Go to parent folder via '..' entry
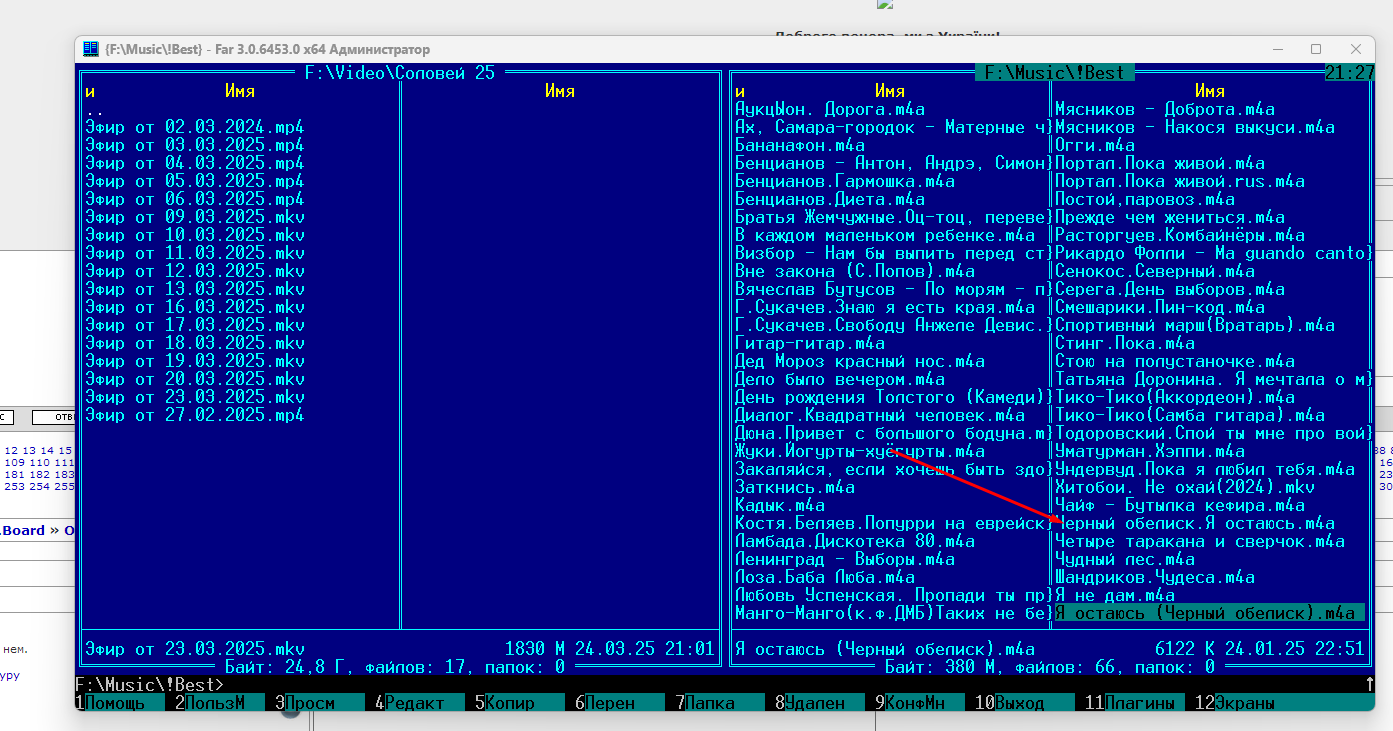Screen dimensions: 1393x731 click(95, 110)
